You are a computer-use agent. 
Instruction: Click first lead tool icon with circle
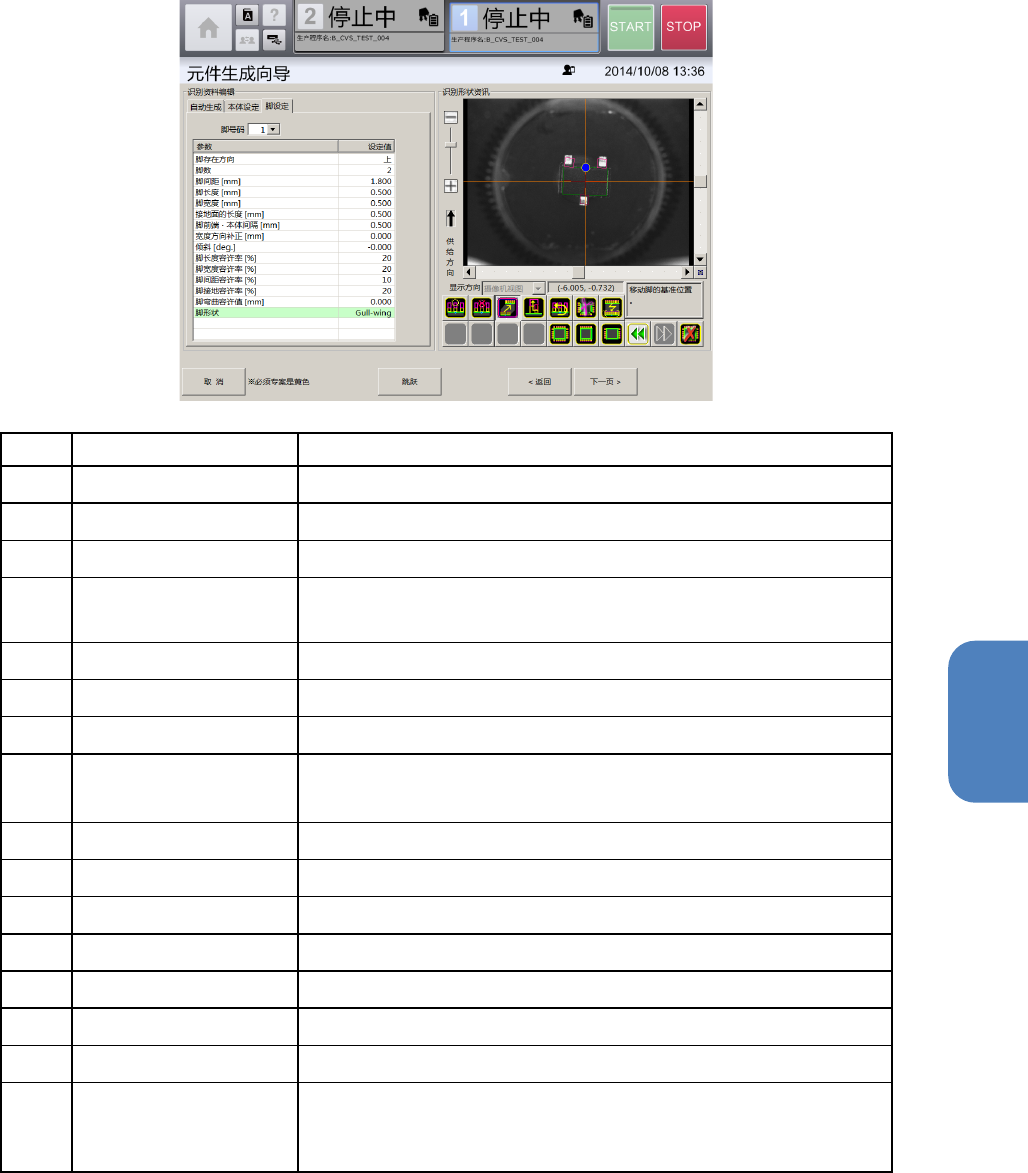coord(456,307)
